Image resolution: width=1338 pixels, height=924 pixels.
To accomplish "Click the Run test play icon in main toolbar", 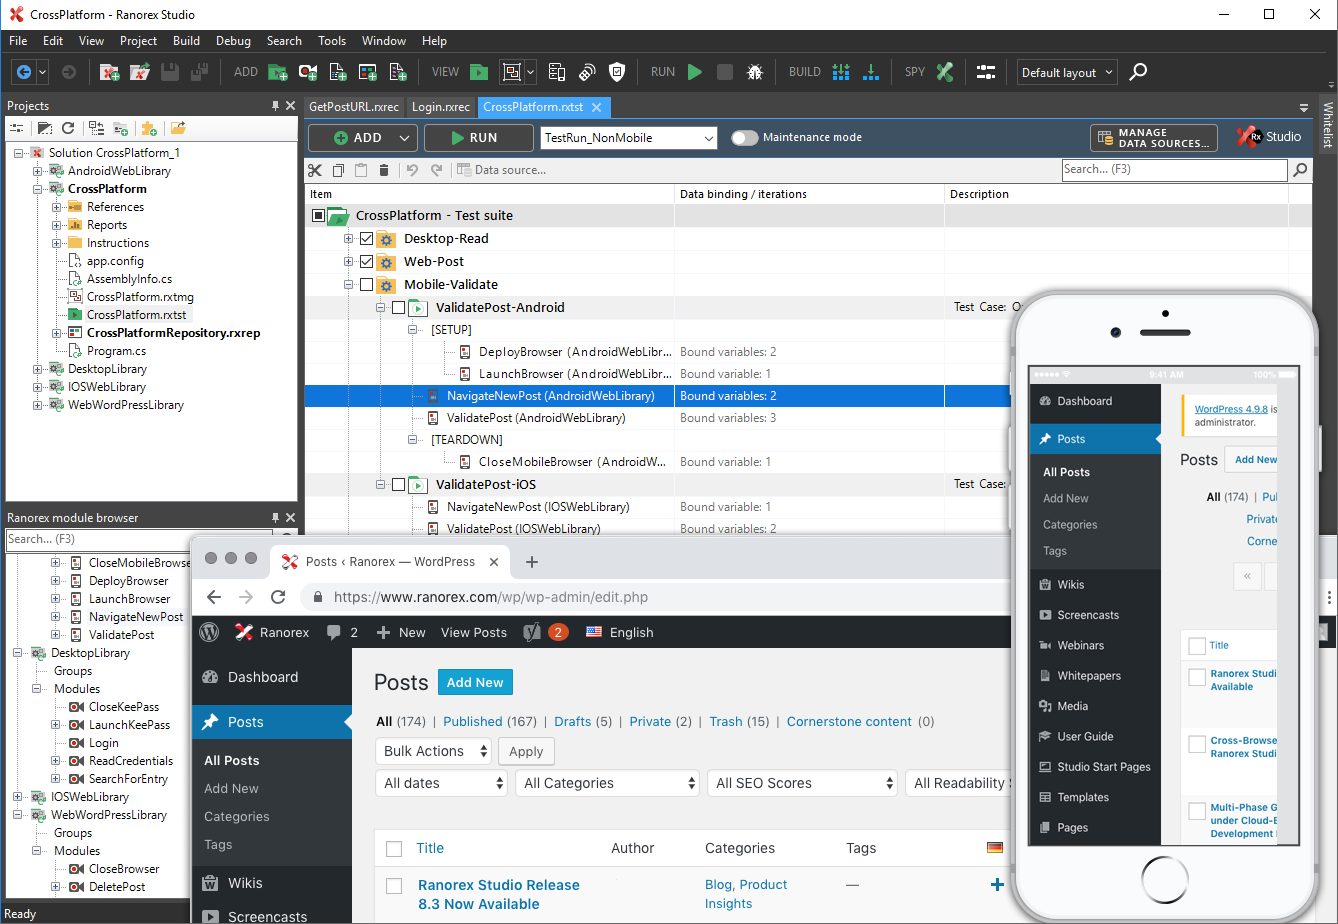I will tap(694, 71).
